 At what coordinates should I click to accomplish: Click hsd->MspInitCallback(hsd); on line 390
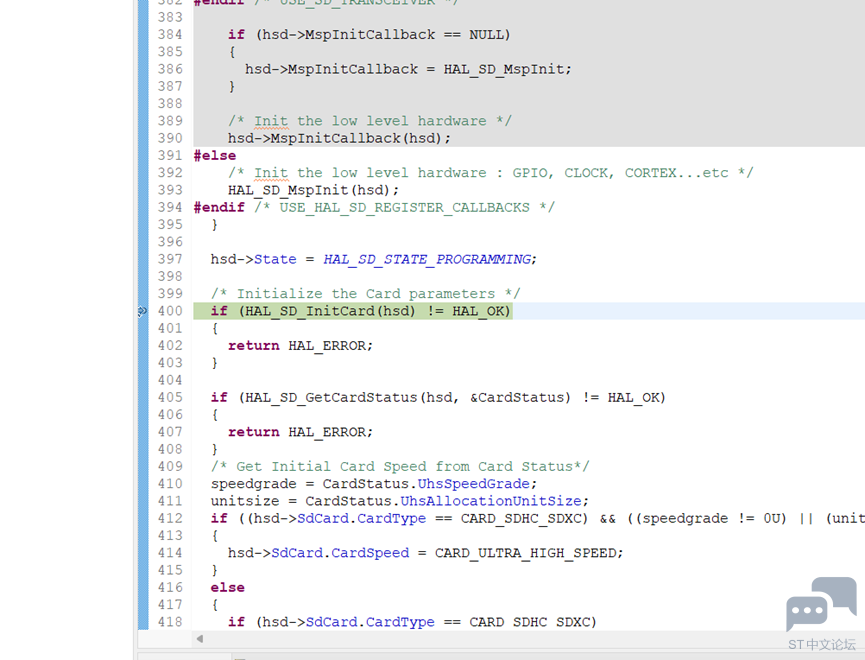(x=339, y=139)
